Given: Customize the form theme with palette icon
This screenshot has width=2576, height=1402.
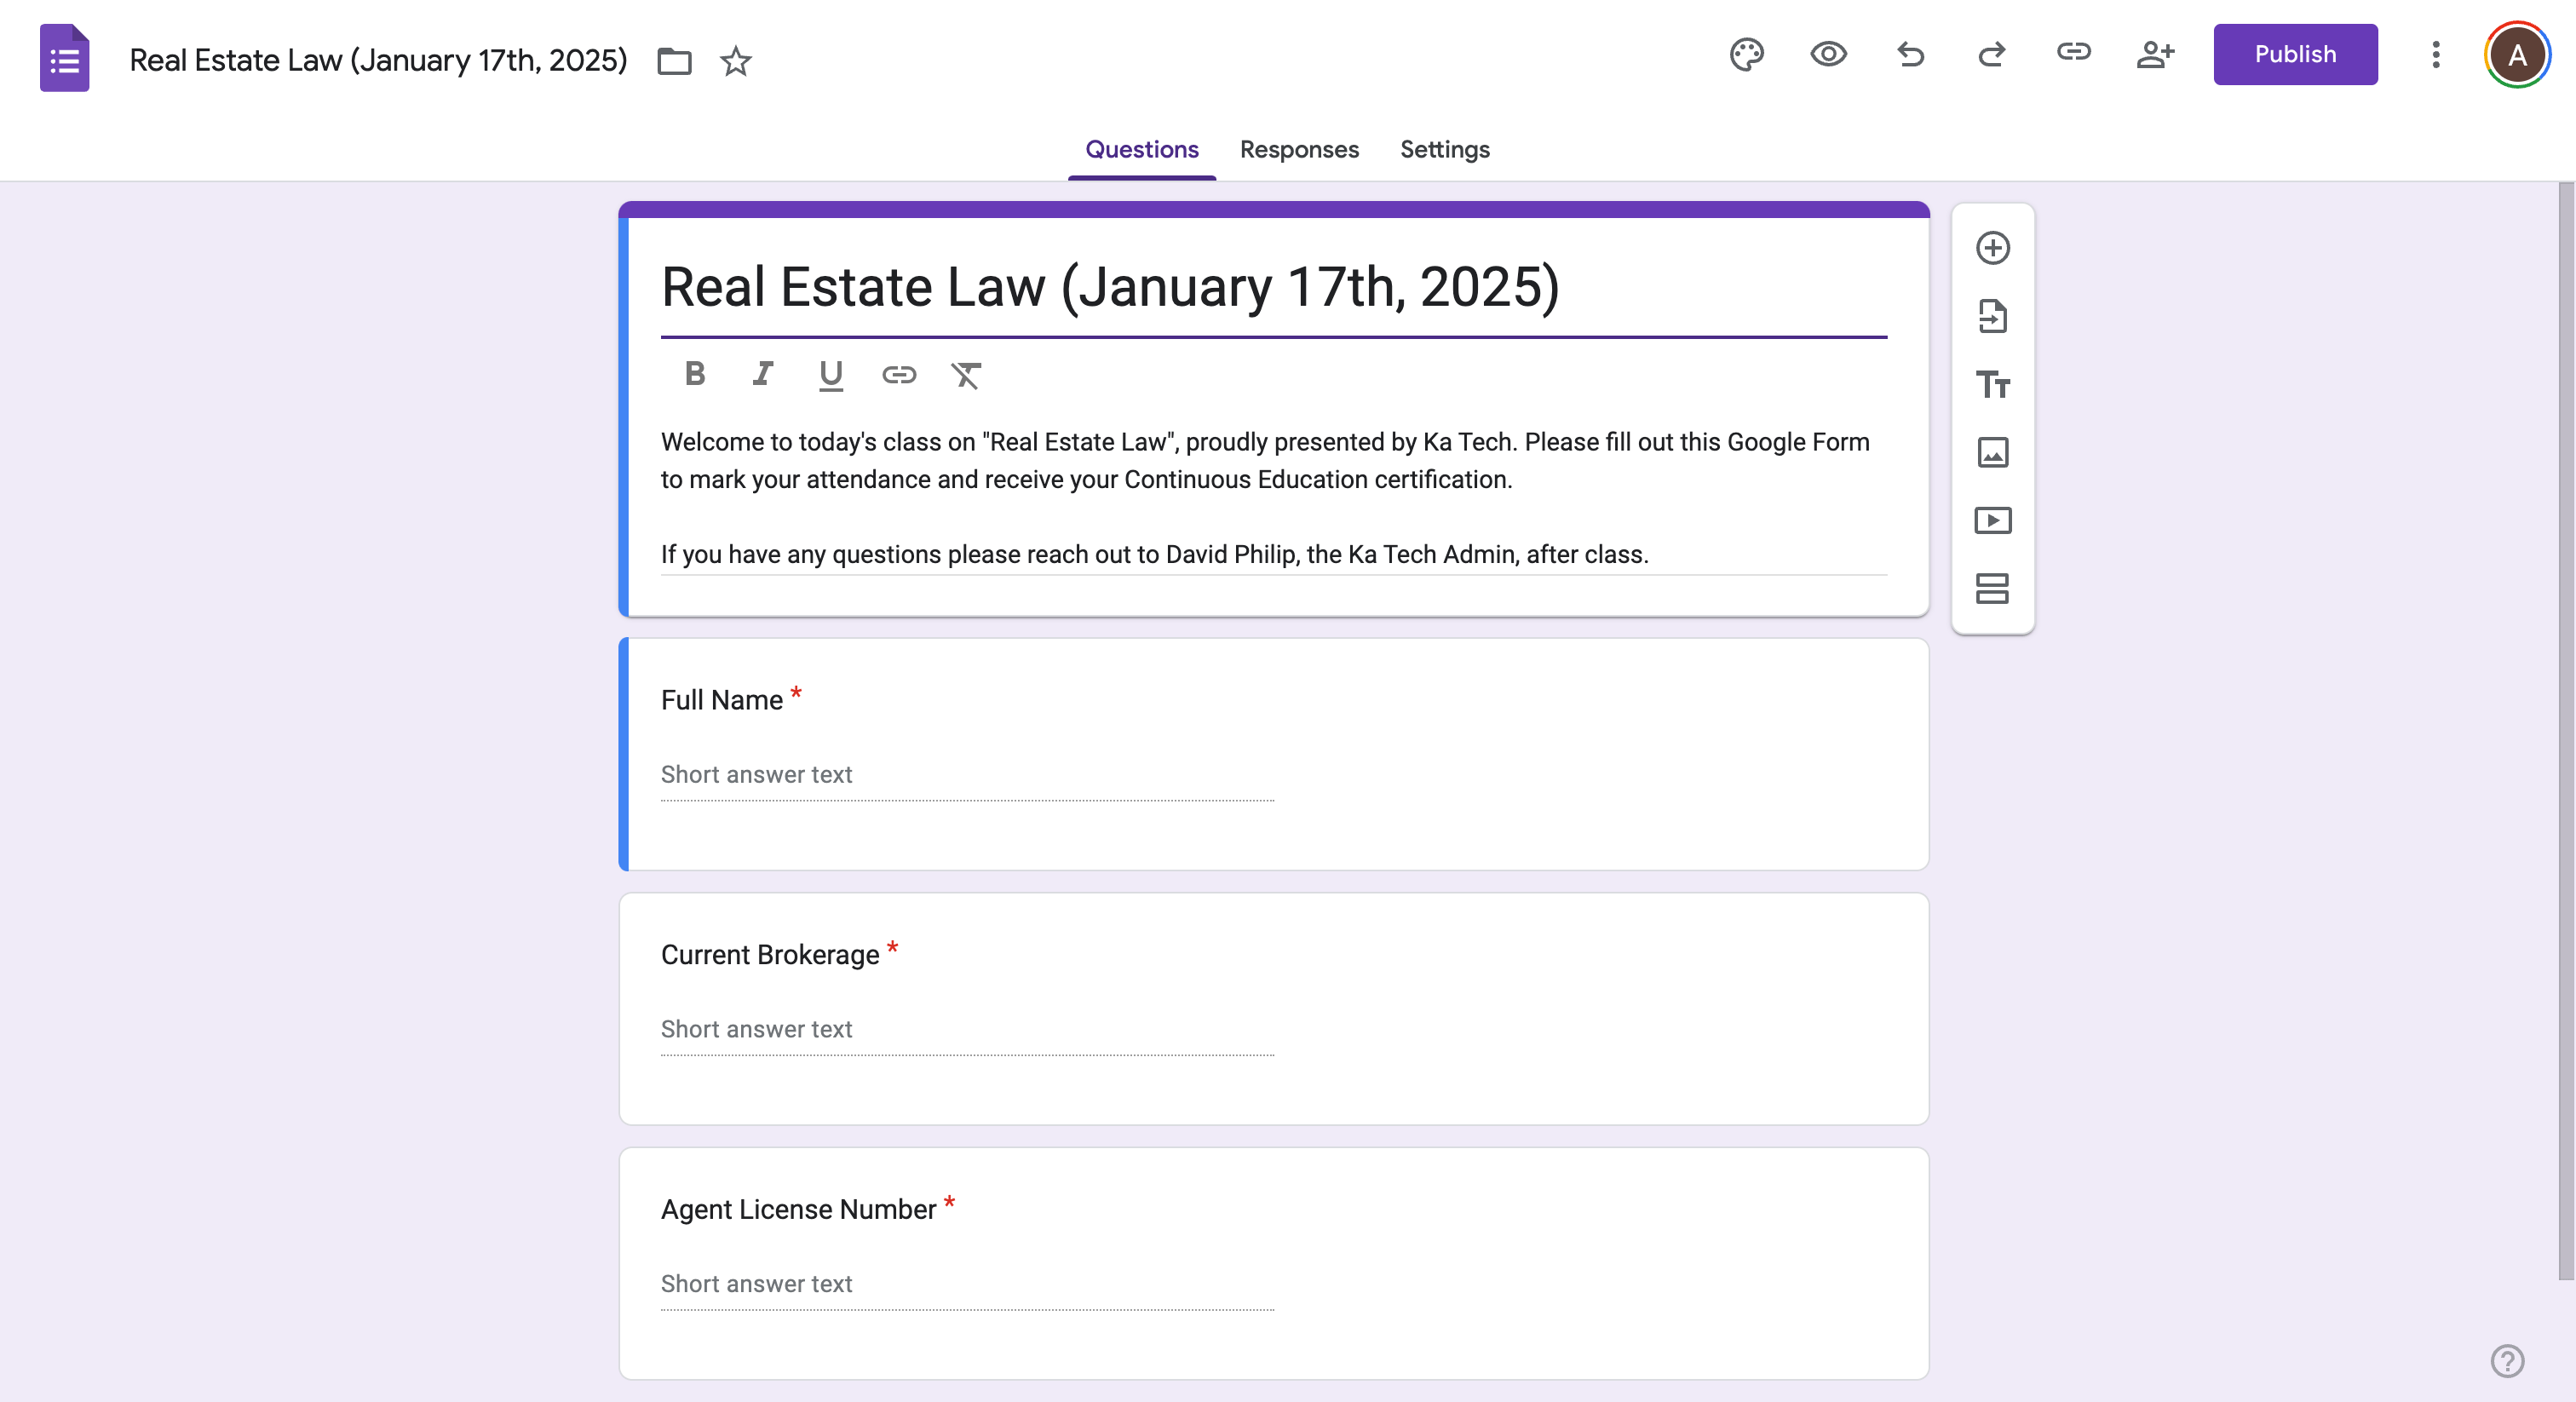Looking at the screenshot, I should [1747, 55].
